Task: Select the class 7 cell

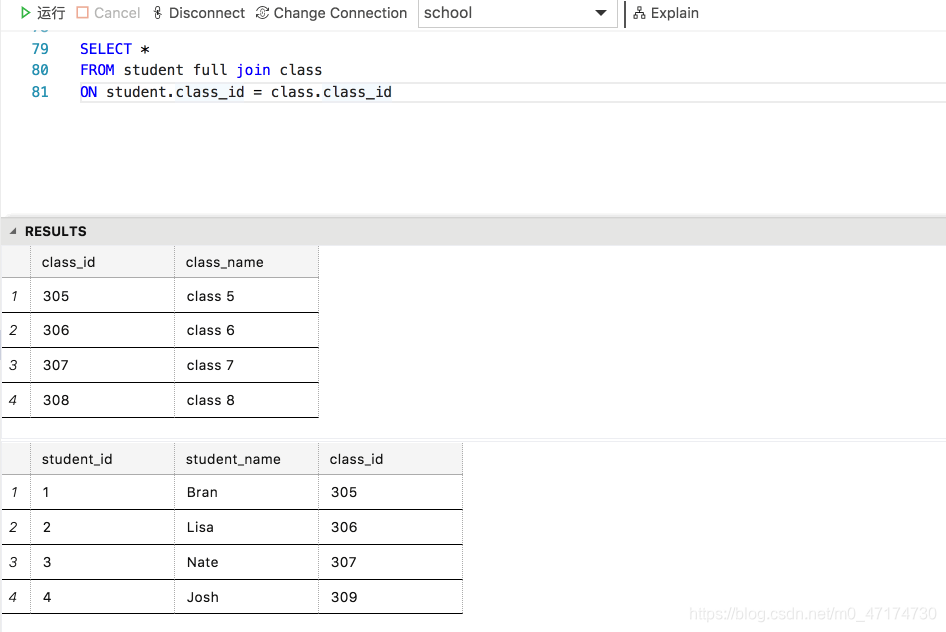Action: pyautogui.click(x=246, y=365)
